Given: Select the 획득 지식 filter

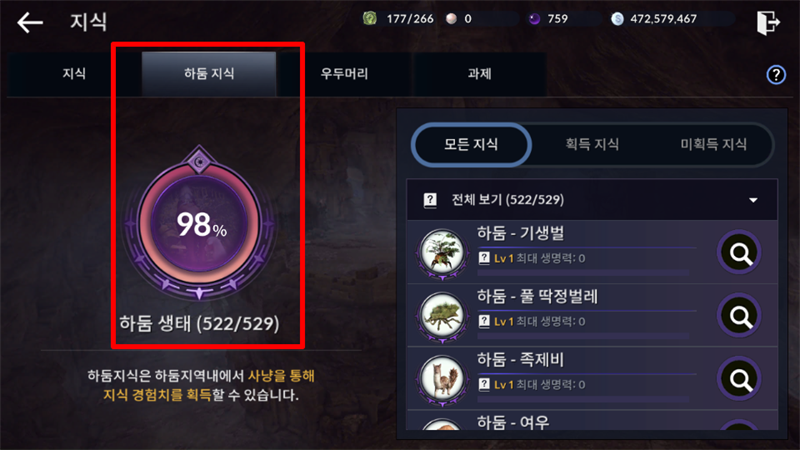Looking at the screenshot, I should click(x=592, y=144).
